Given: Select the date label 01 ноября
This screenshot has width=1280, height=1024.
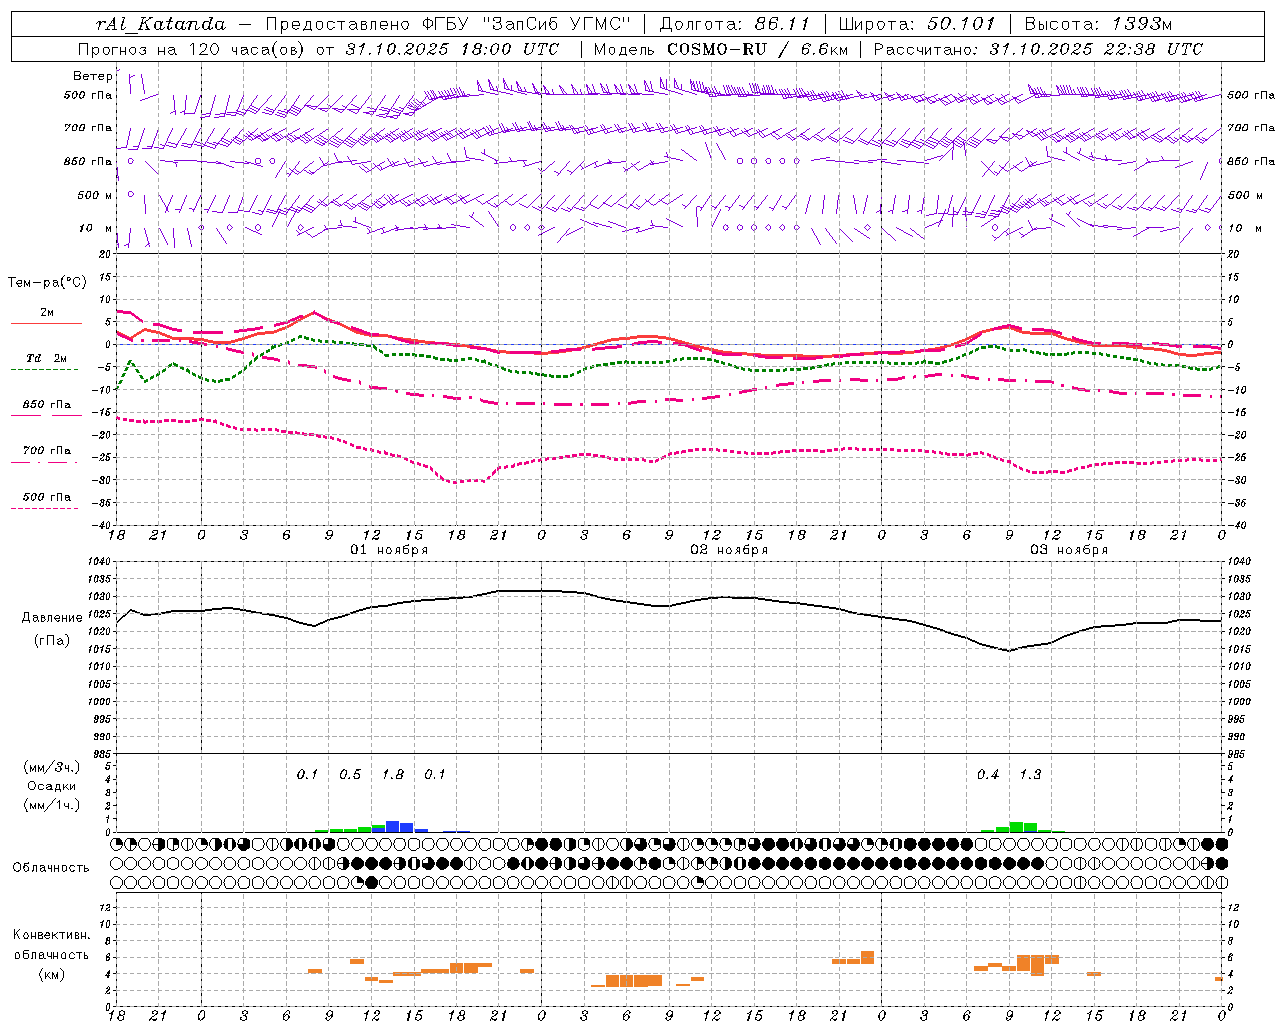Looking at the screenshot, I should pos(389,550).
